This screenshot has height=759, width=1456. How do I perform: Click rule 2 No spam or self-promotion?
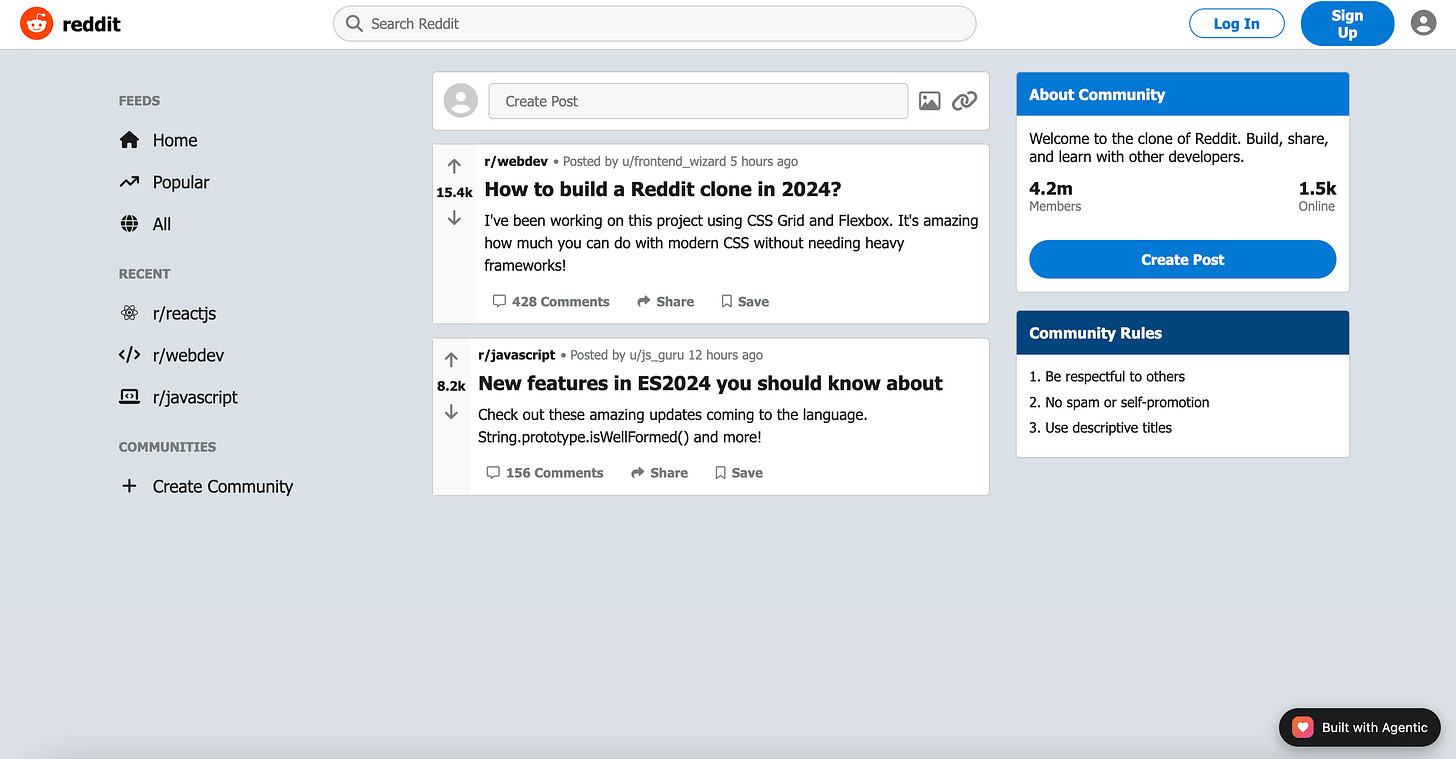(1119, 402)
